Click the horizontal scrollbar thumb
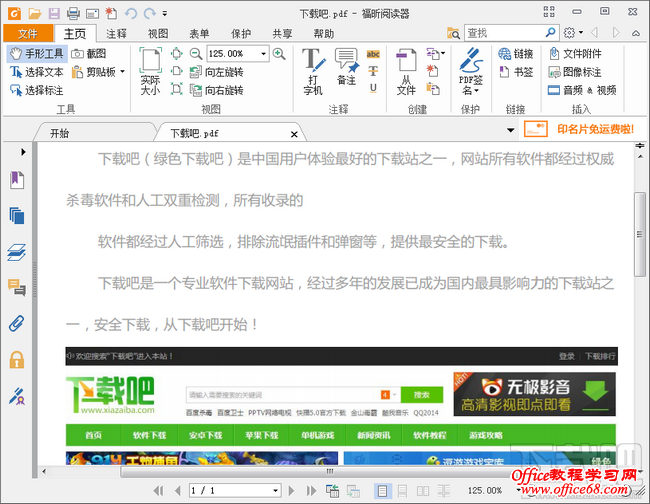 click(x=330, y=471)
